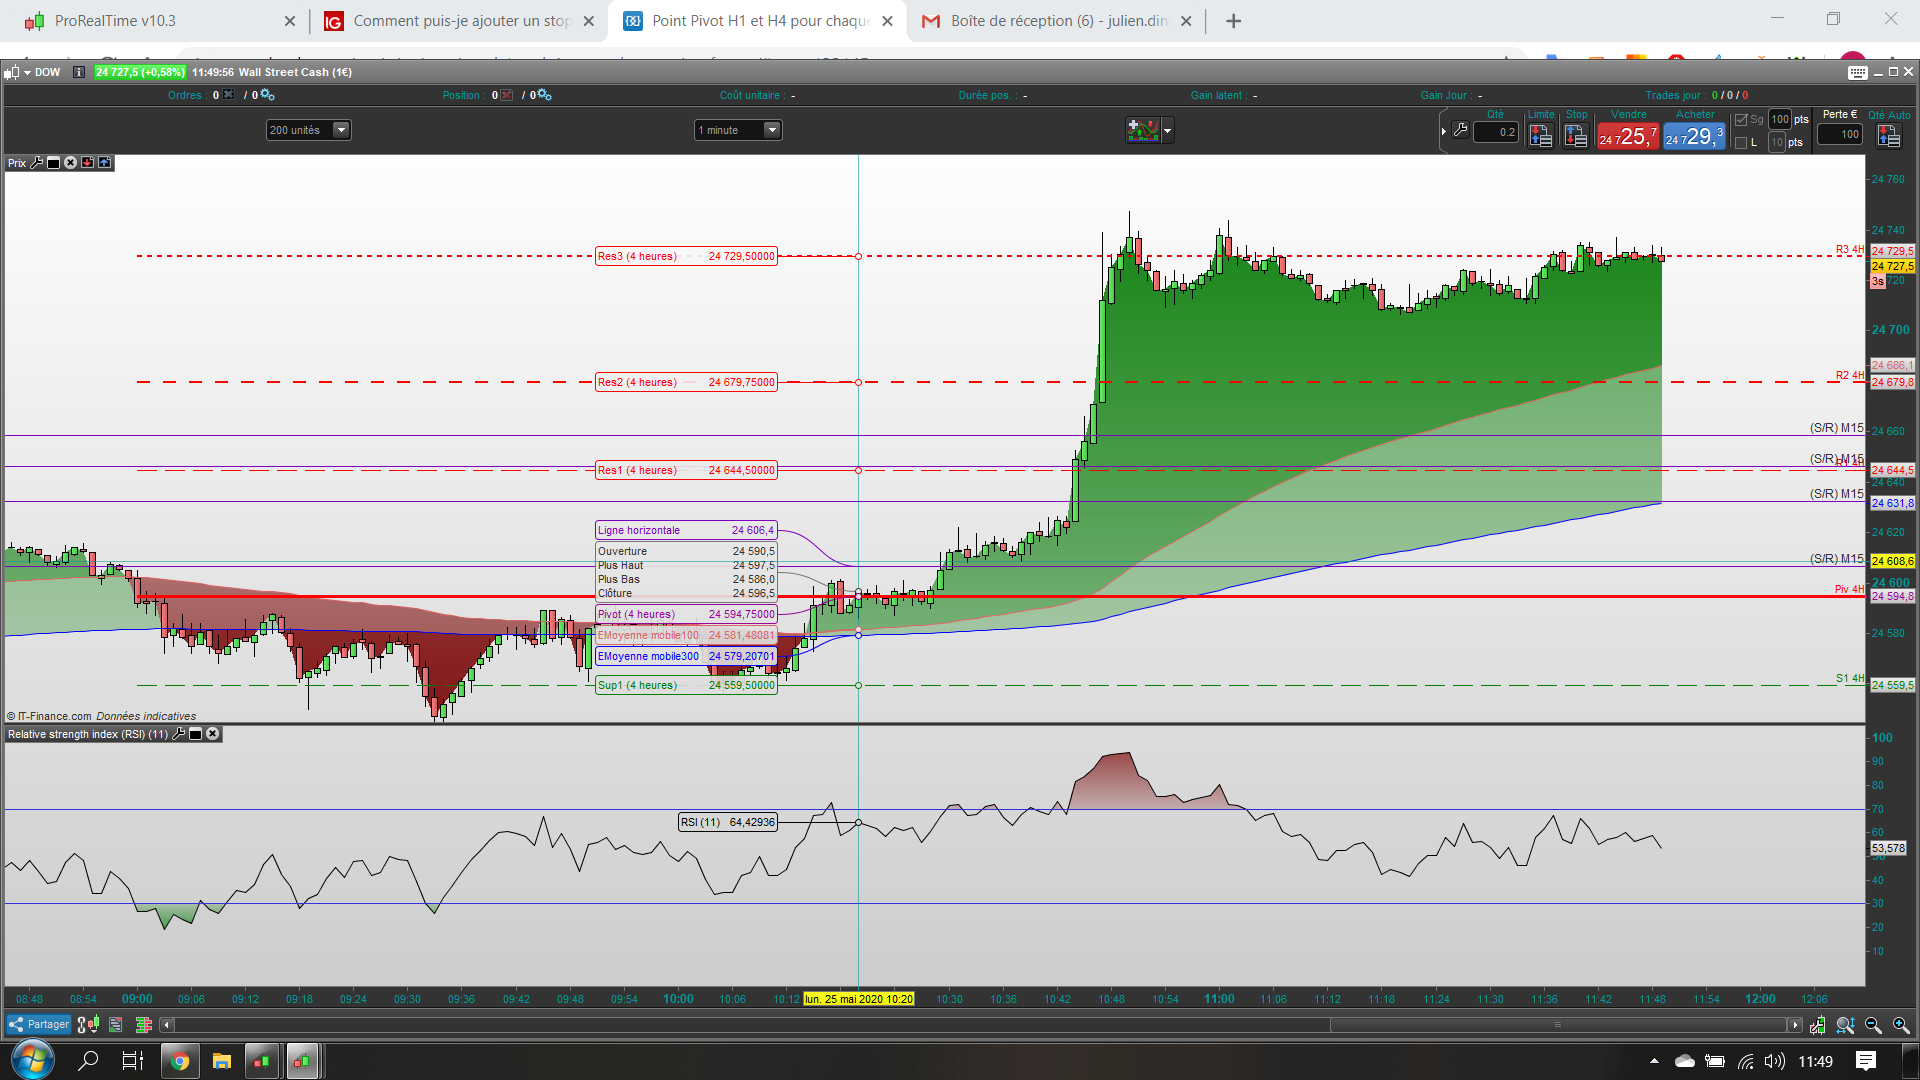The width and height of the screenshot is (1920, 1080).
Task: Click the Qté Auto order icon
Action: point(1889,136)
